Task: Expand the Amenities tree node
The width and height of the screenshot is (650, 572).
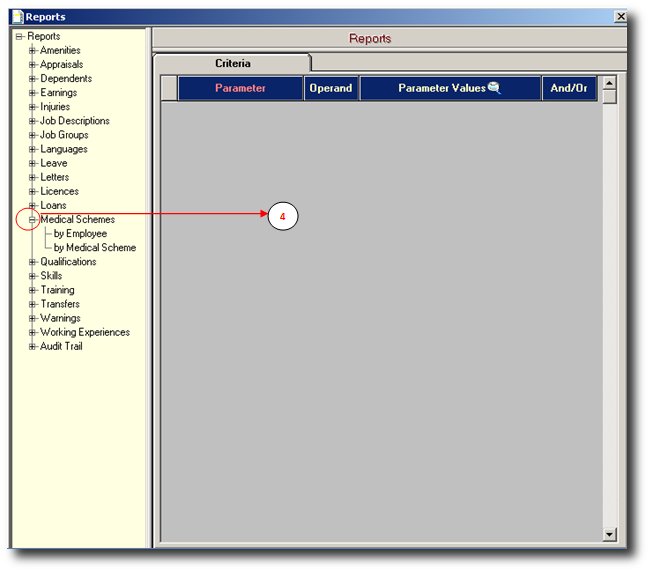Action: pyautogui.click(x=32, y=51)
